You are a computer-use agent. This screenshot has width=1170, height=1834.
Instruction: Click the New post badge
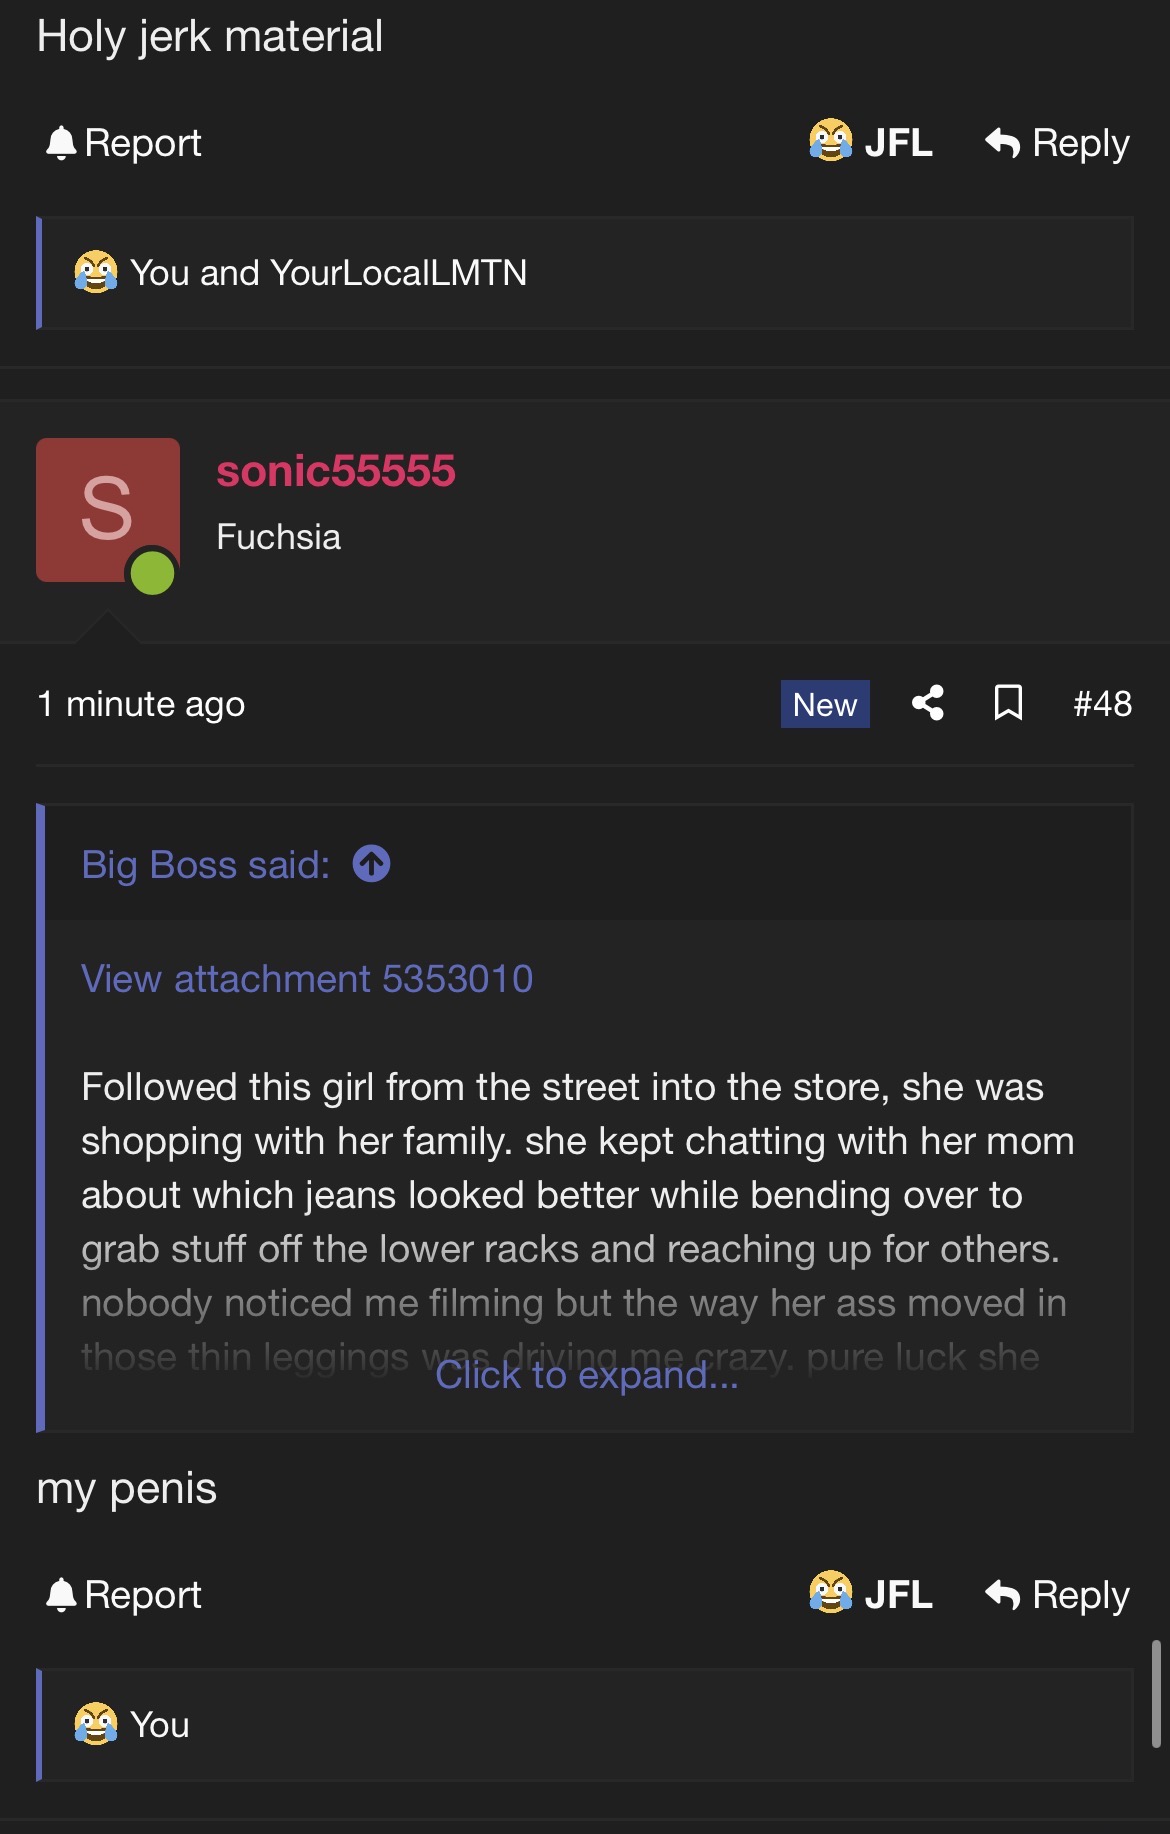coord(825,704)
